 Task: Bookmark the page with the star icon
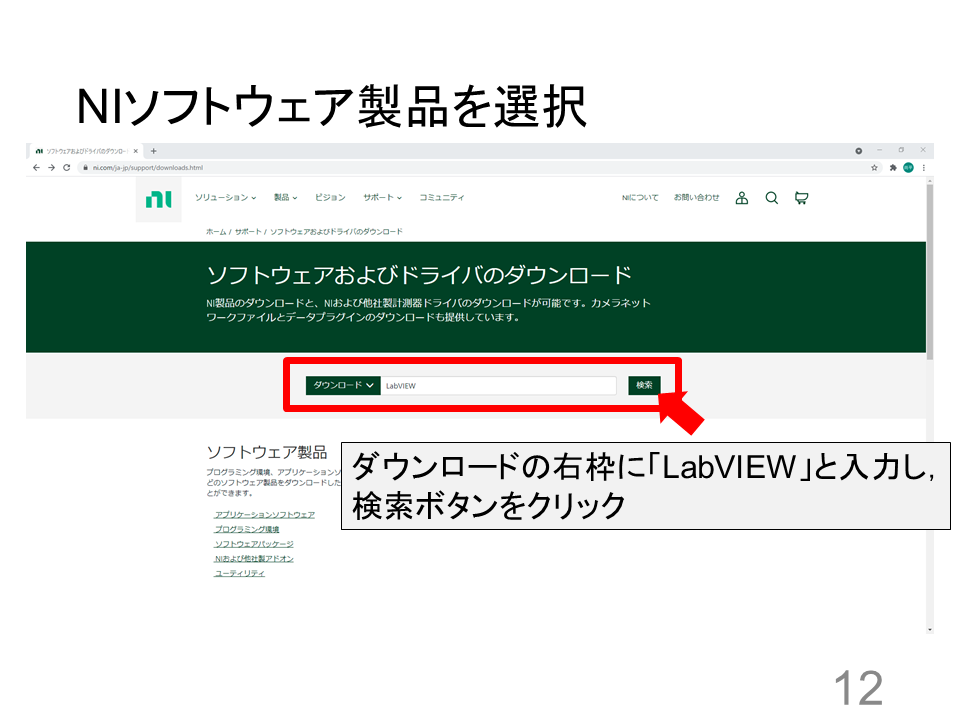tap(874, 168)
